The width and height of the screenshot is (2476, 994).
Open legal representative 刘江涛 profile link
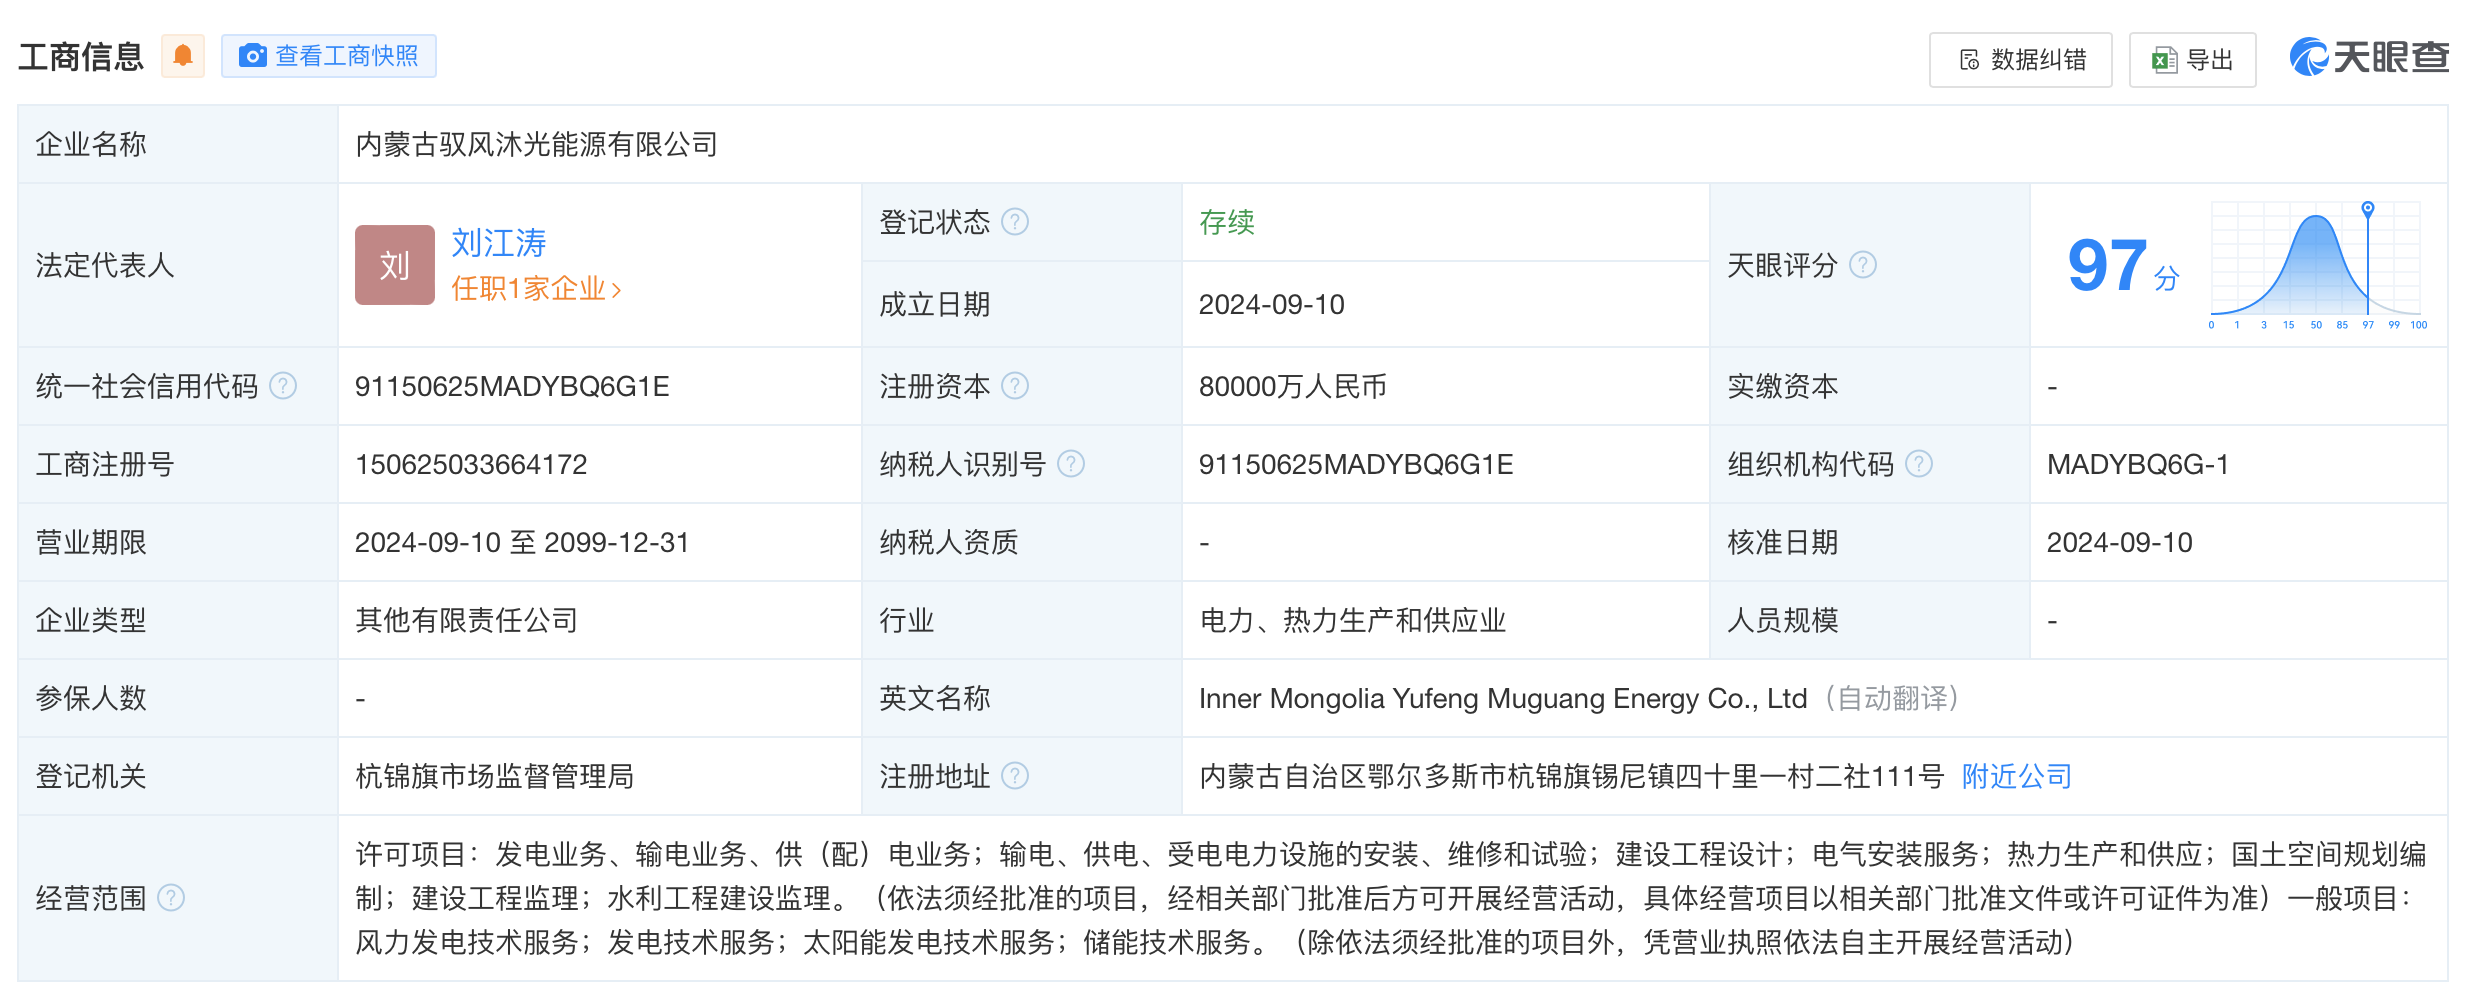point(499,242)
